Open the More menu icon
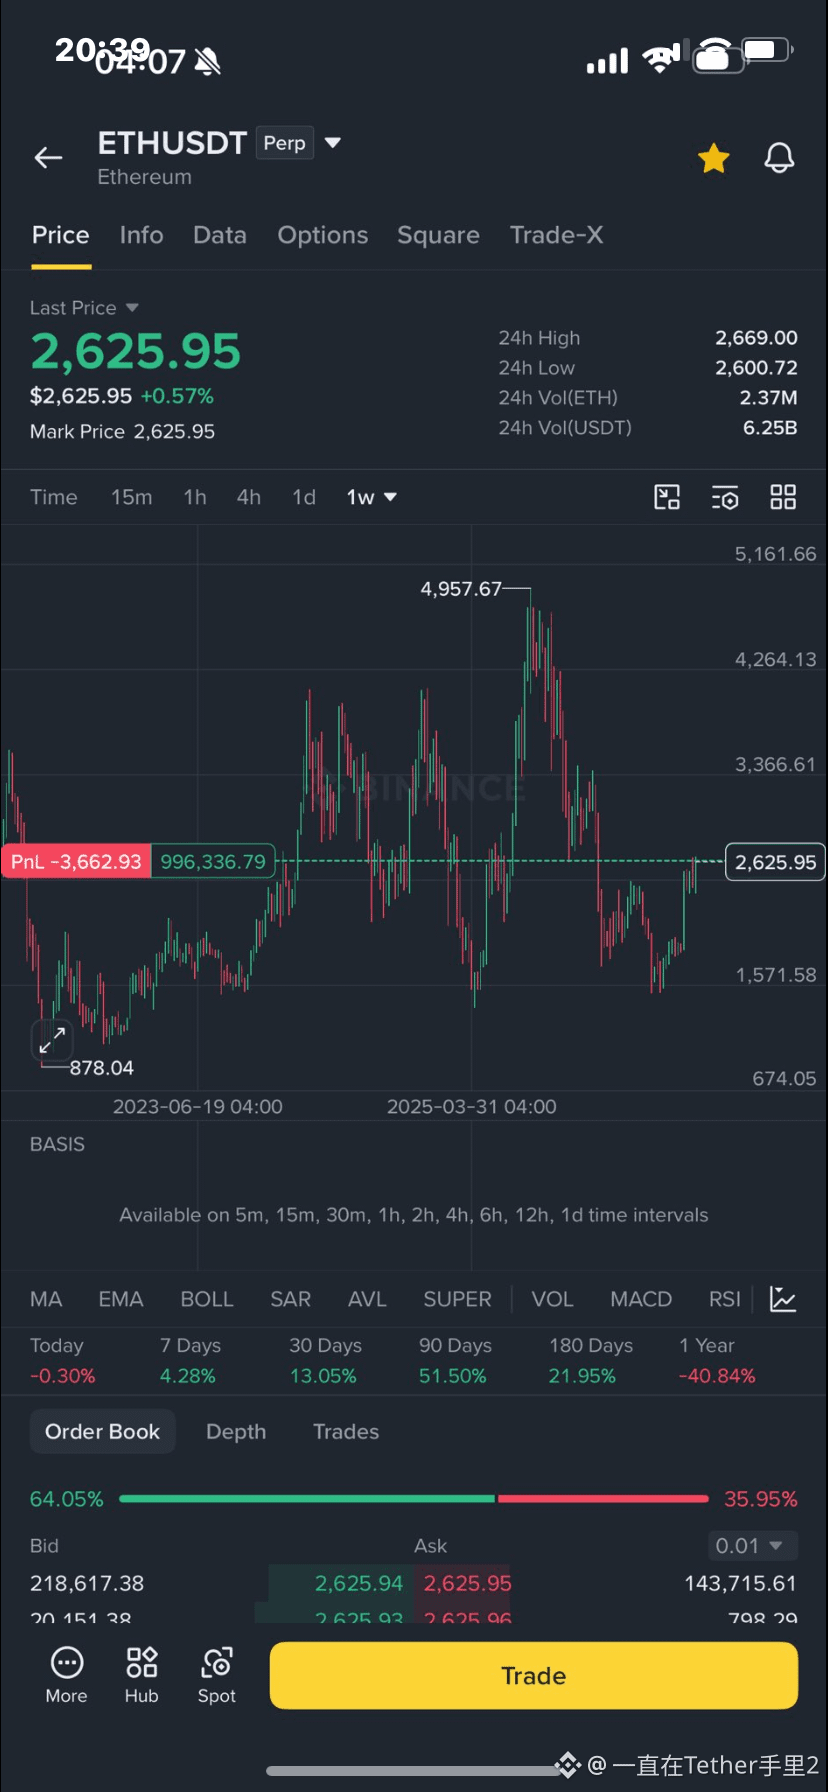Screen dimensions: 828x1792 (x=66, y=1675)
